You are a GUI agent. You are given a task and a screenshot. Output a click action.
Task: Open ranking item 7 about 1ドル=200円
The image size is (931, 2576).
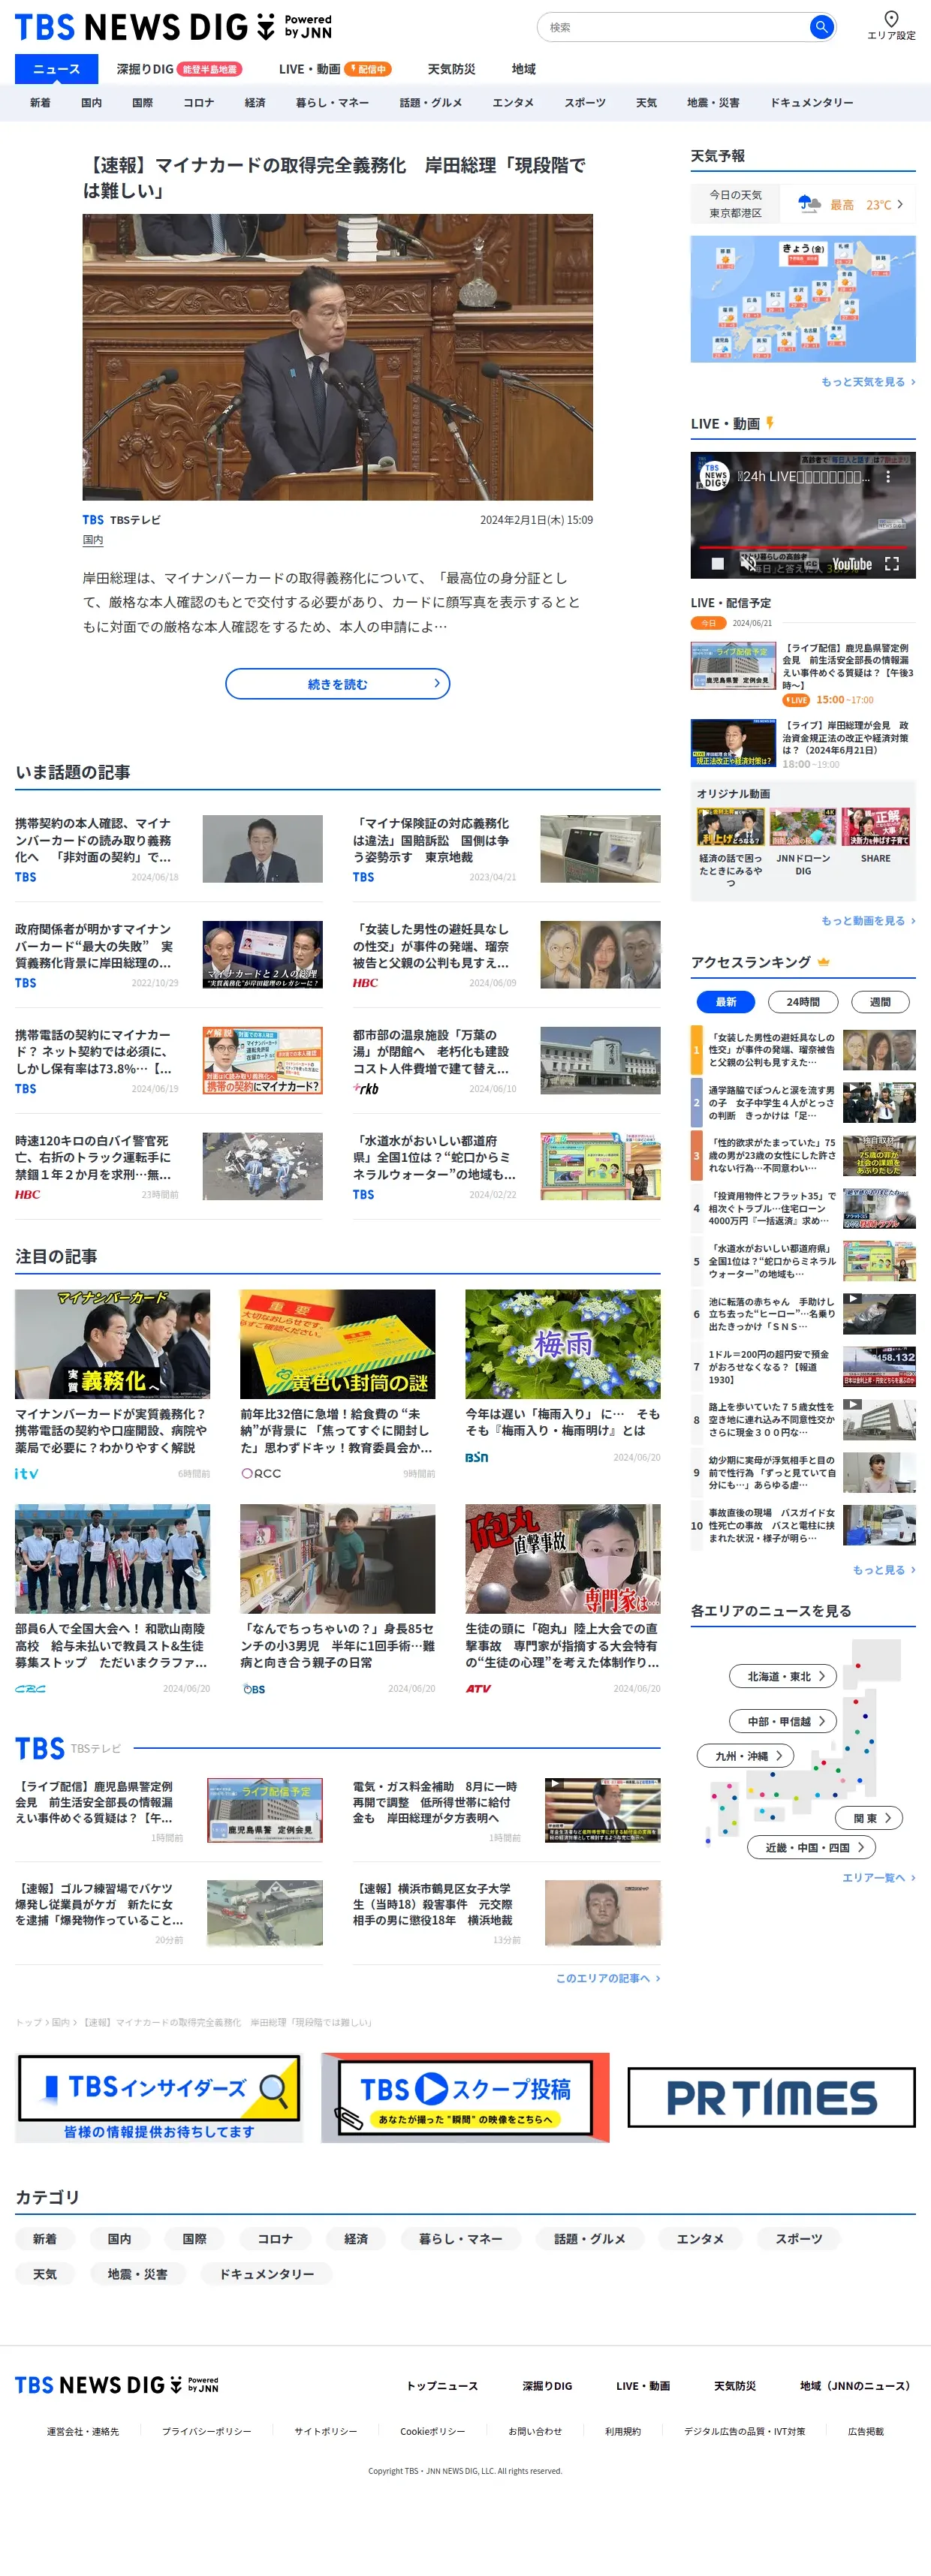click(x=803, y=1366)
